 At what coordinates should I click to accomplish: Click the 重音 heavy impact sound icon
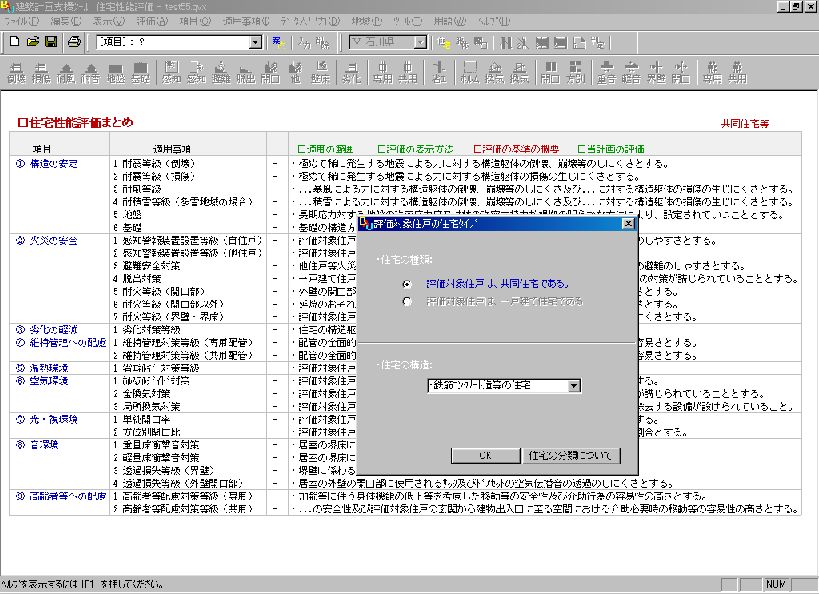606,73
